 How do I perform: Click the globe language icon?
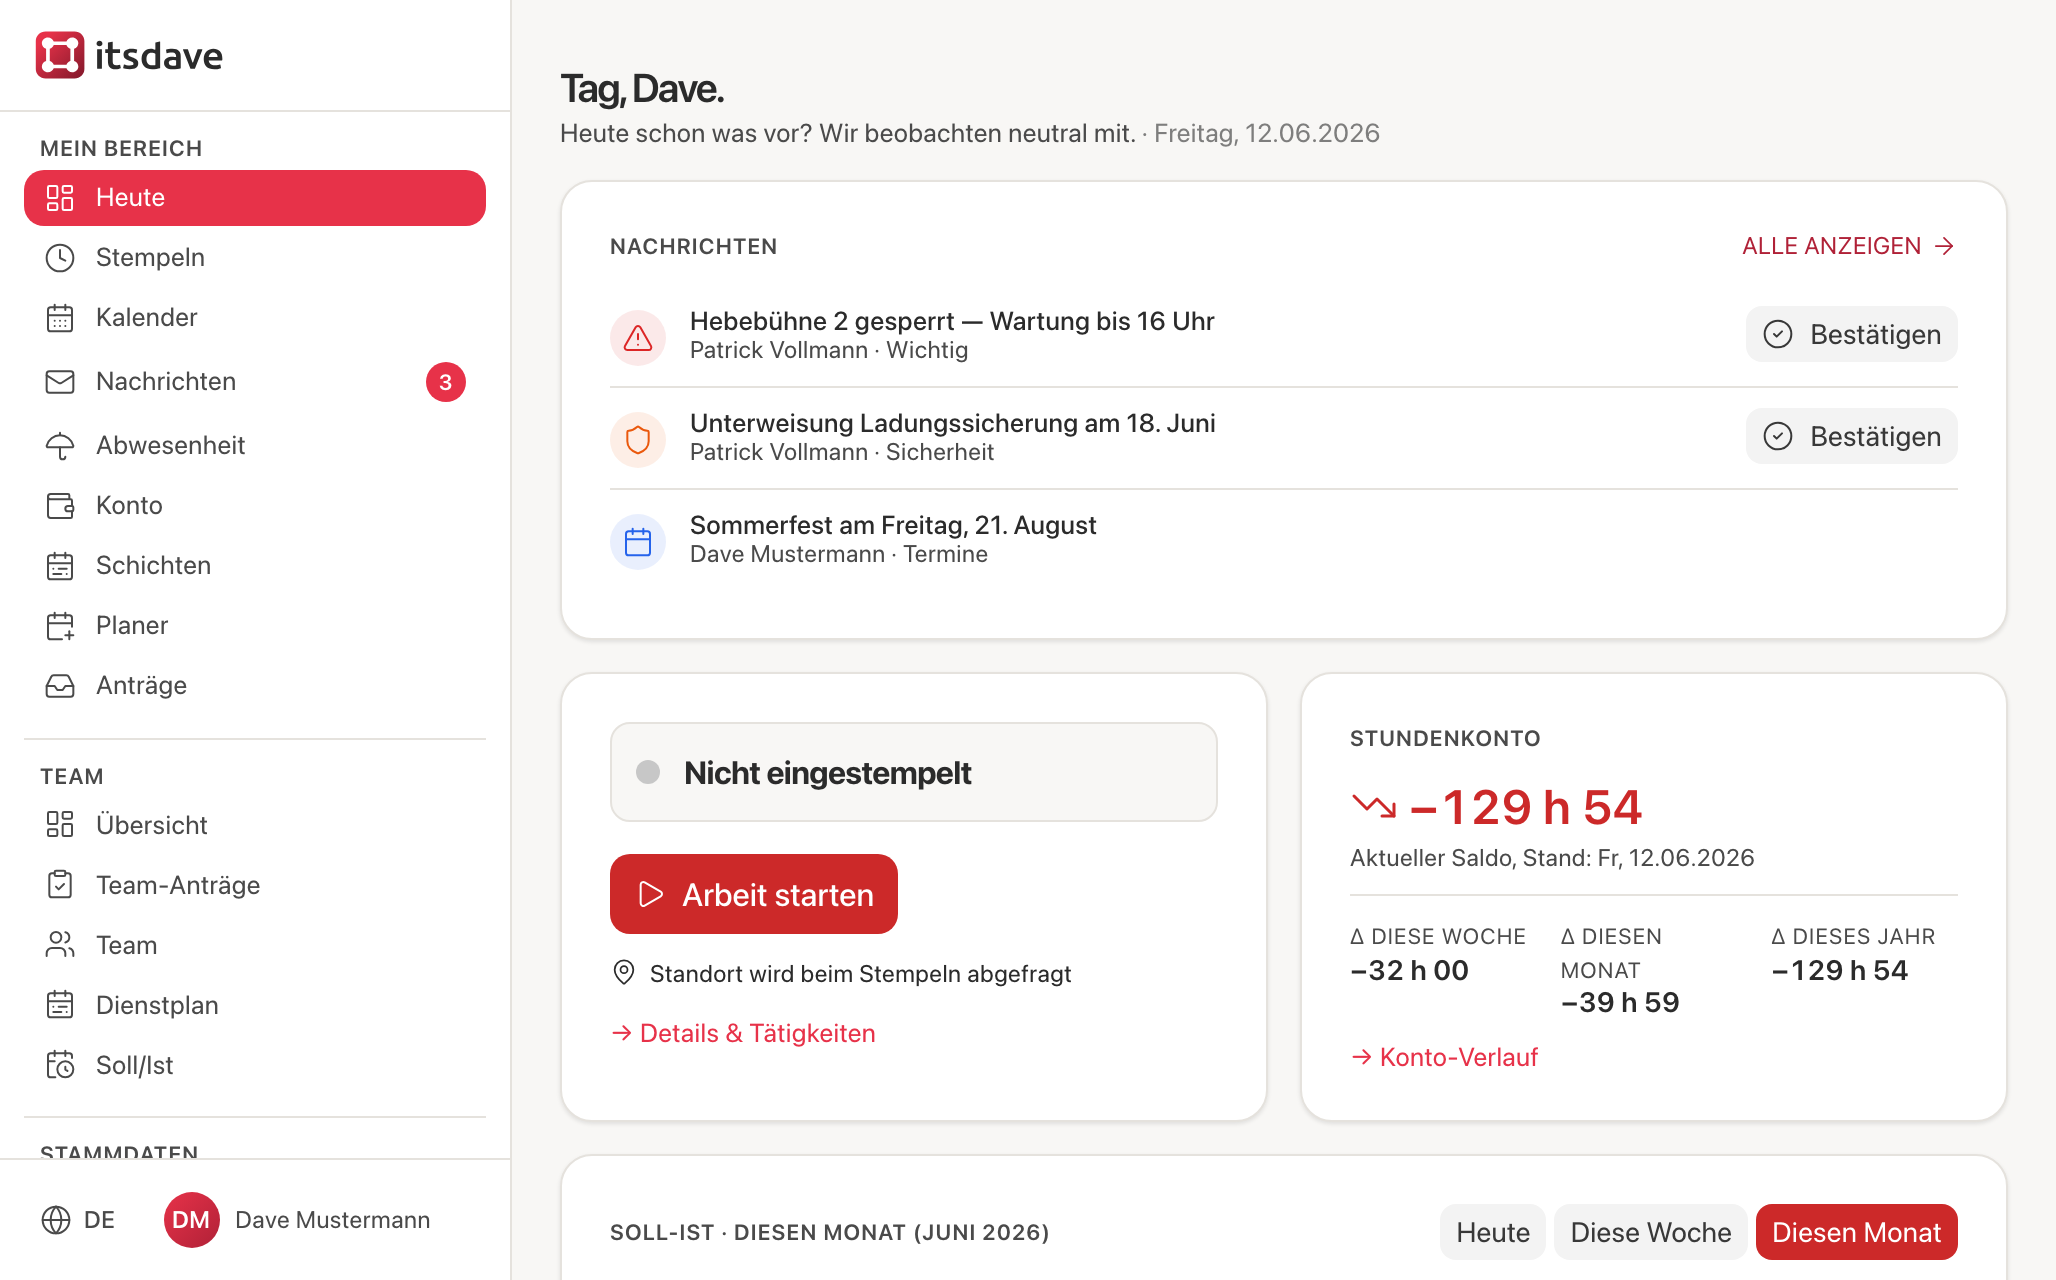point(56,1220)
